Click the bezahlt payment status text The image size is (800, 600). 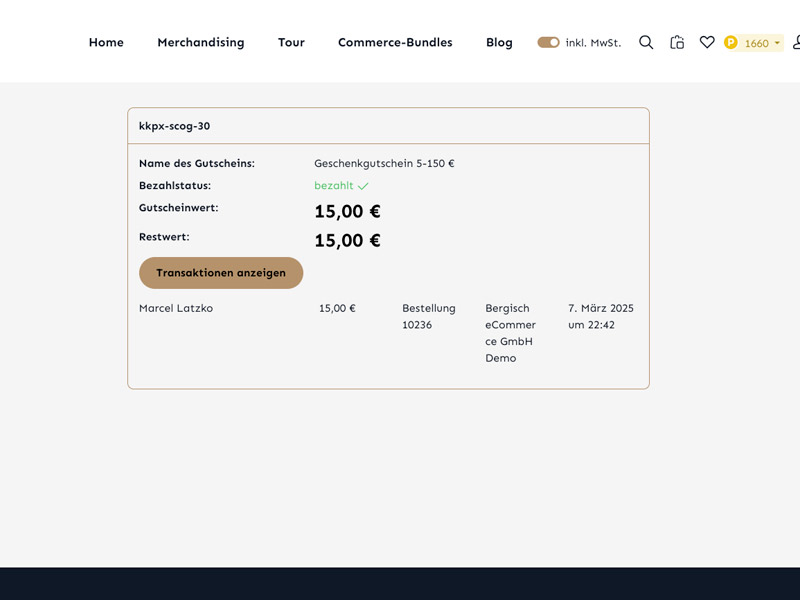pos(333,186)
